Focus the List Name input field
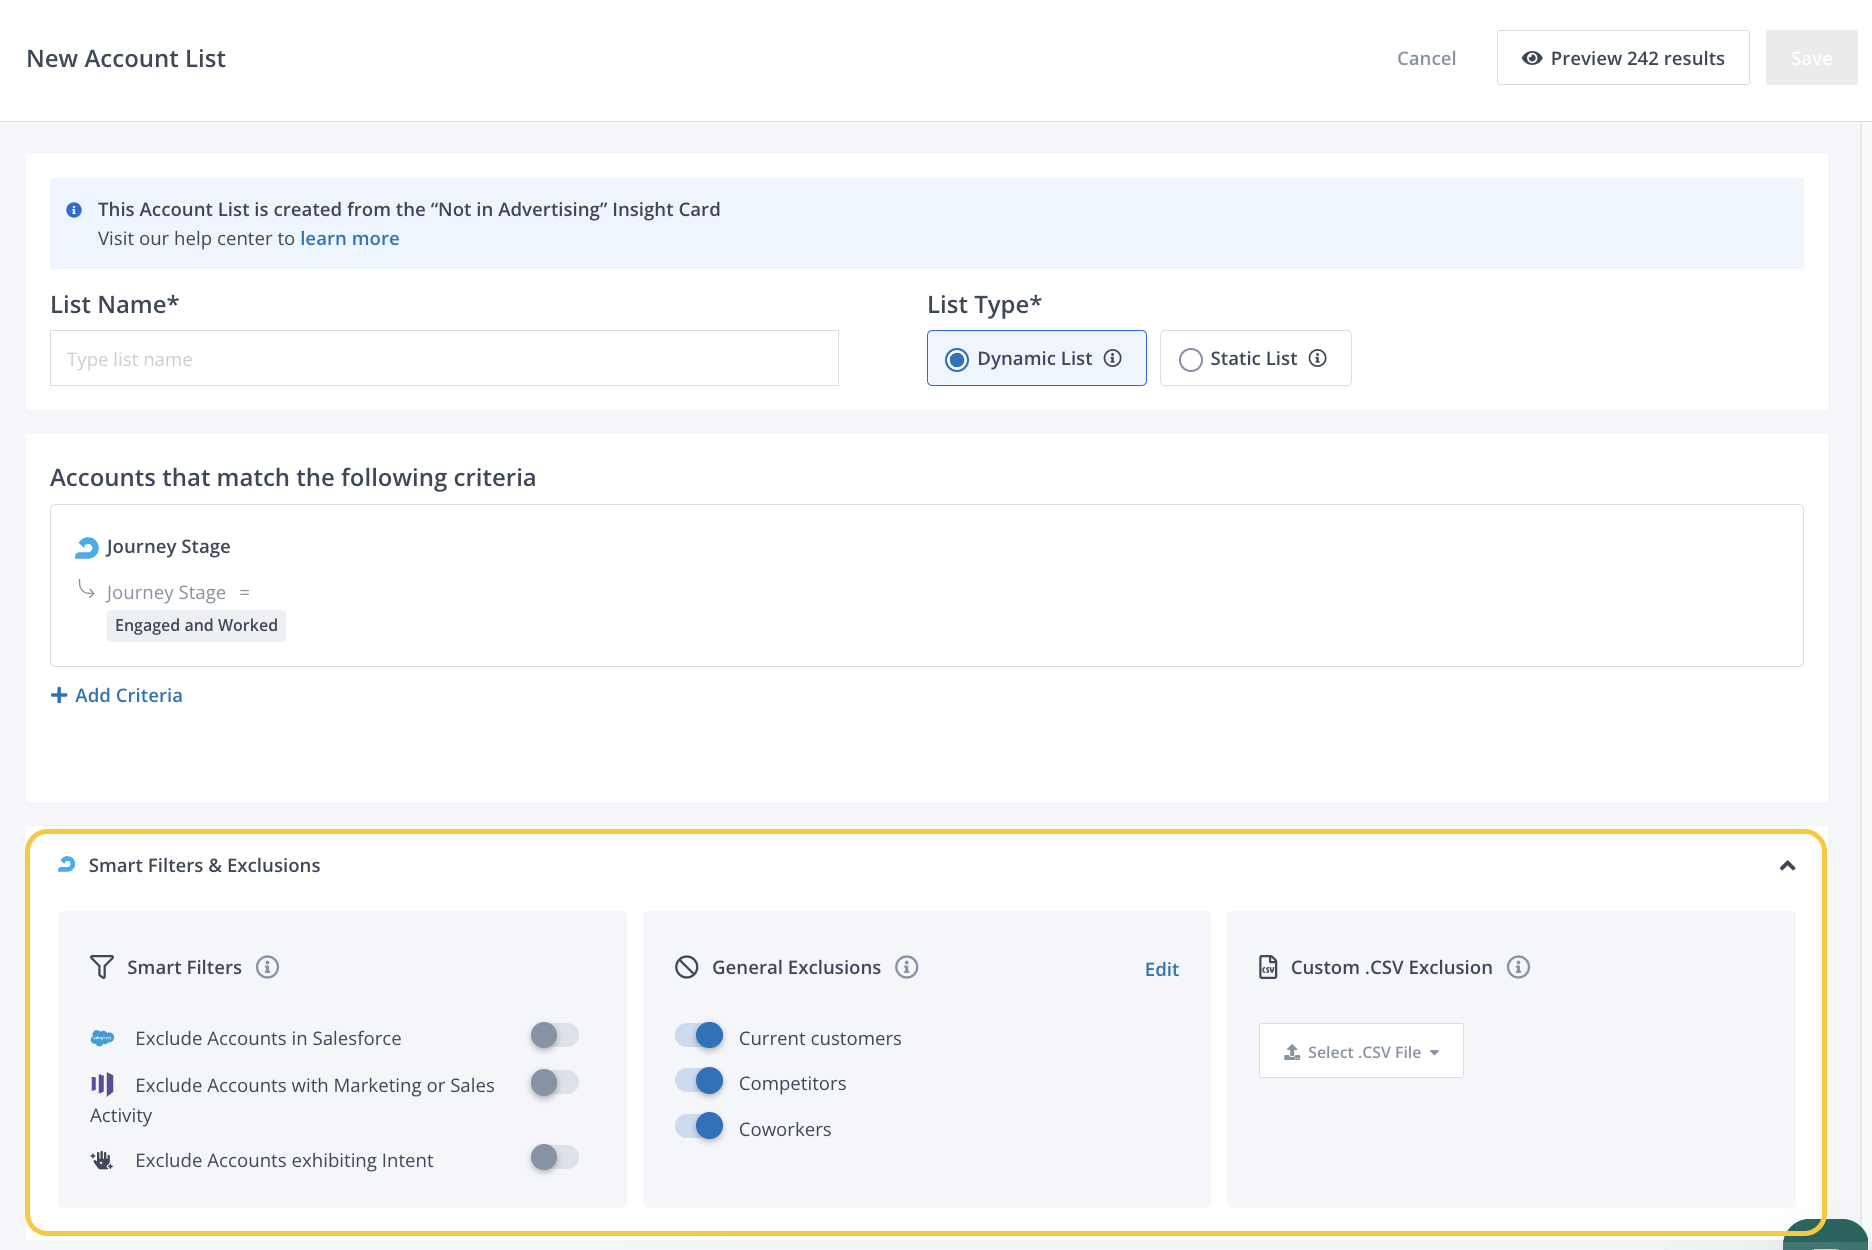The height and width of the screenshot is (1250, 1872). tap(444, 358)
